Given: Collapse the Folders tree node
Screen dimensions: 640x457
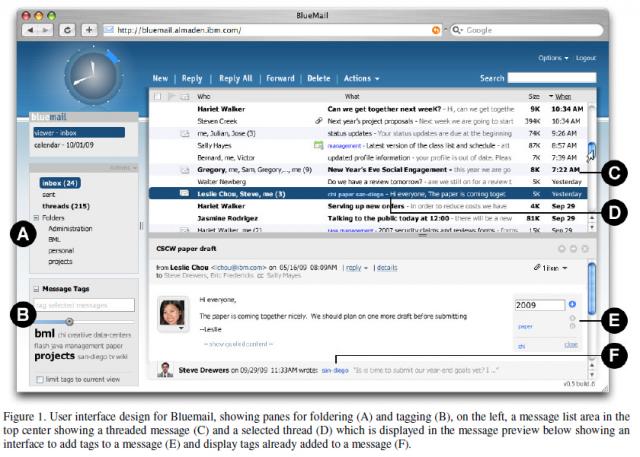Looking at the screenshot, I should coord(36,218).
